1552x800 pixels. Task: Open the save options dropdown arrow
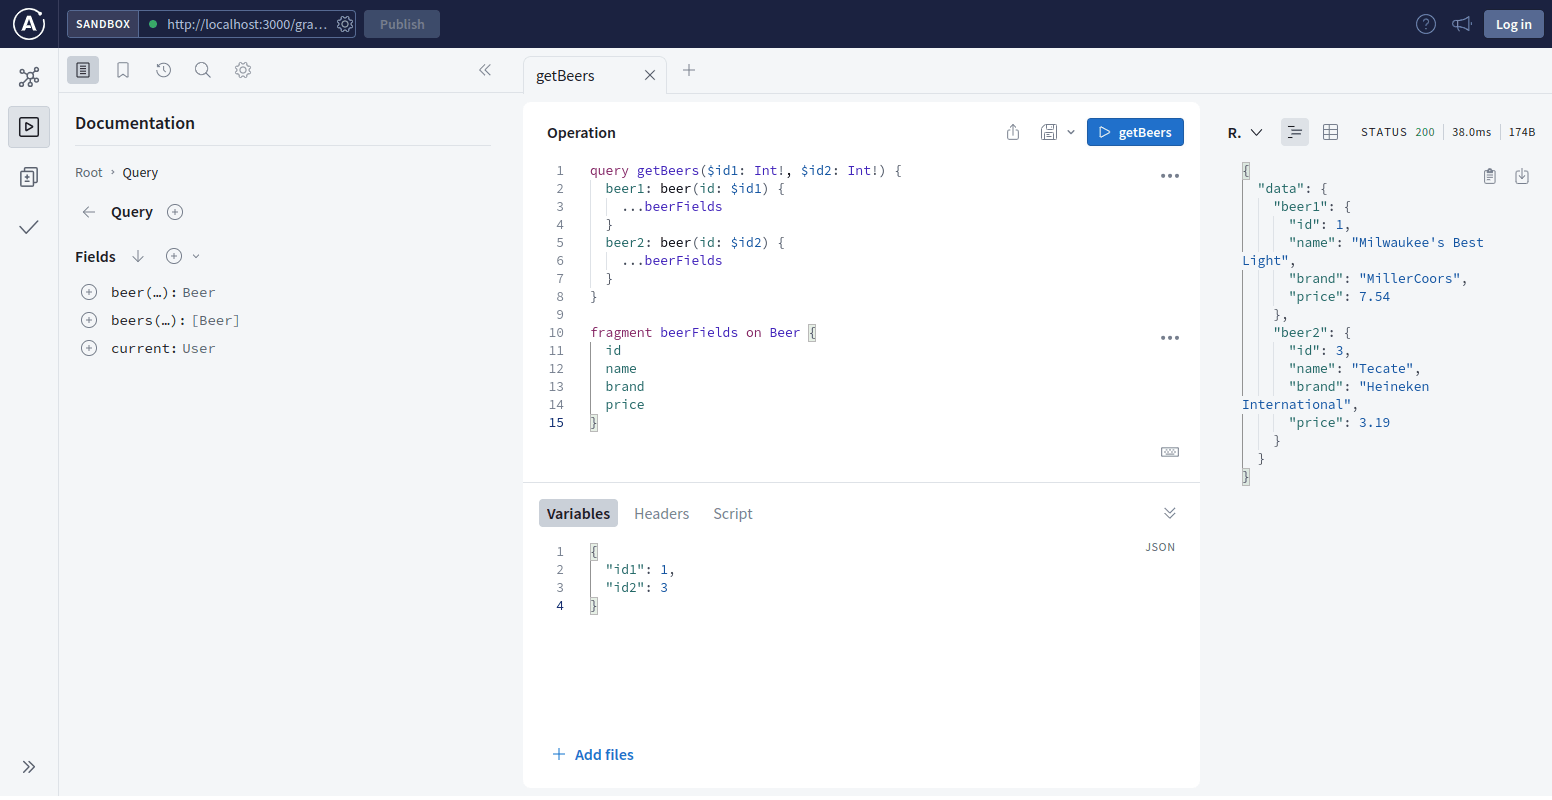(x=1071, y=132)
